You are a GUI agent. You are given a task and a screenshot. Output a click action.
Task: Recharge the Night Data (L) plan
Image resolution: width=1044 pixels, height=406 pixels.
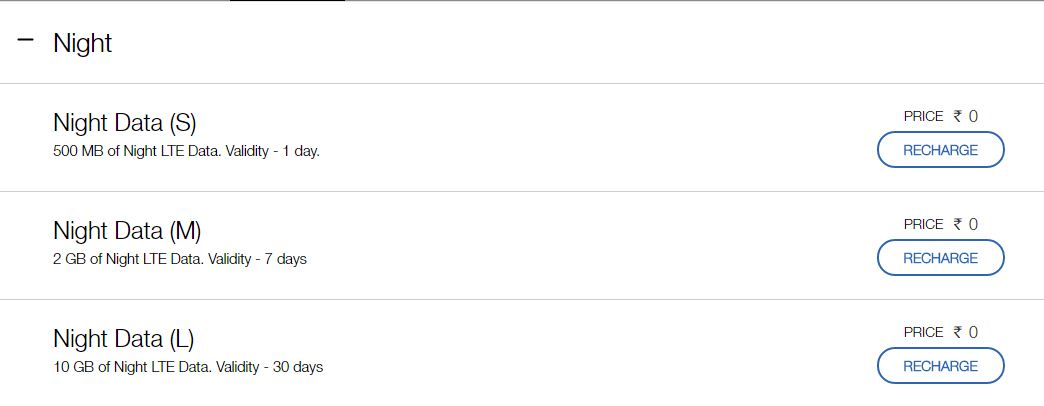pyautogui.click(x=940, y=366)
